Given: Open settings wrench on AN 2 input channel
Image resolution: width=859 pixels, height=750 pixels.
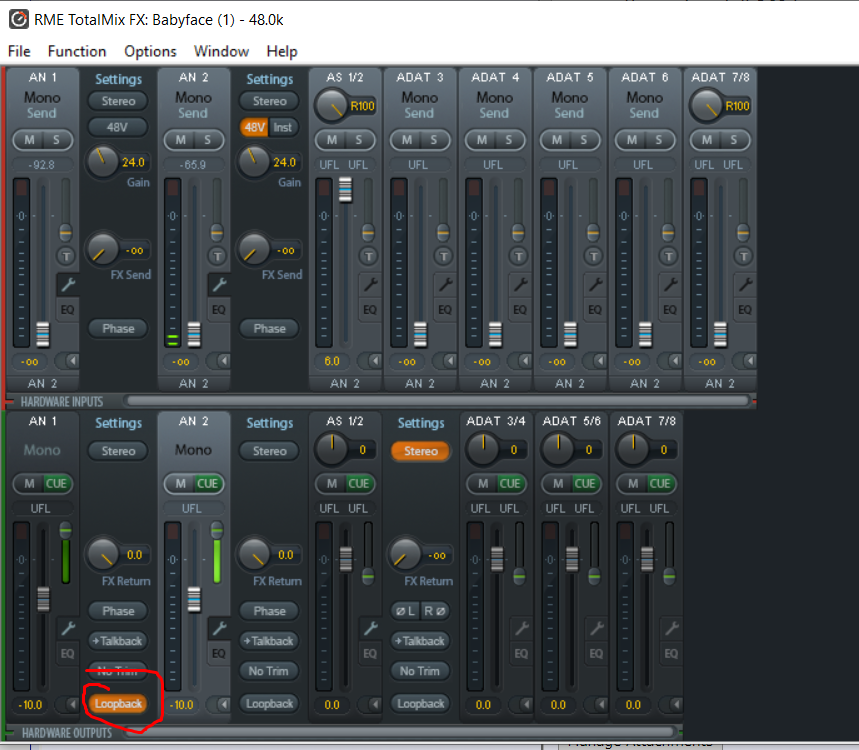Looking at the screenshot, I should tap(219, 284).
